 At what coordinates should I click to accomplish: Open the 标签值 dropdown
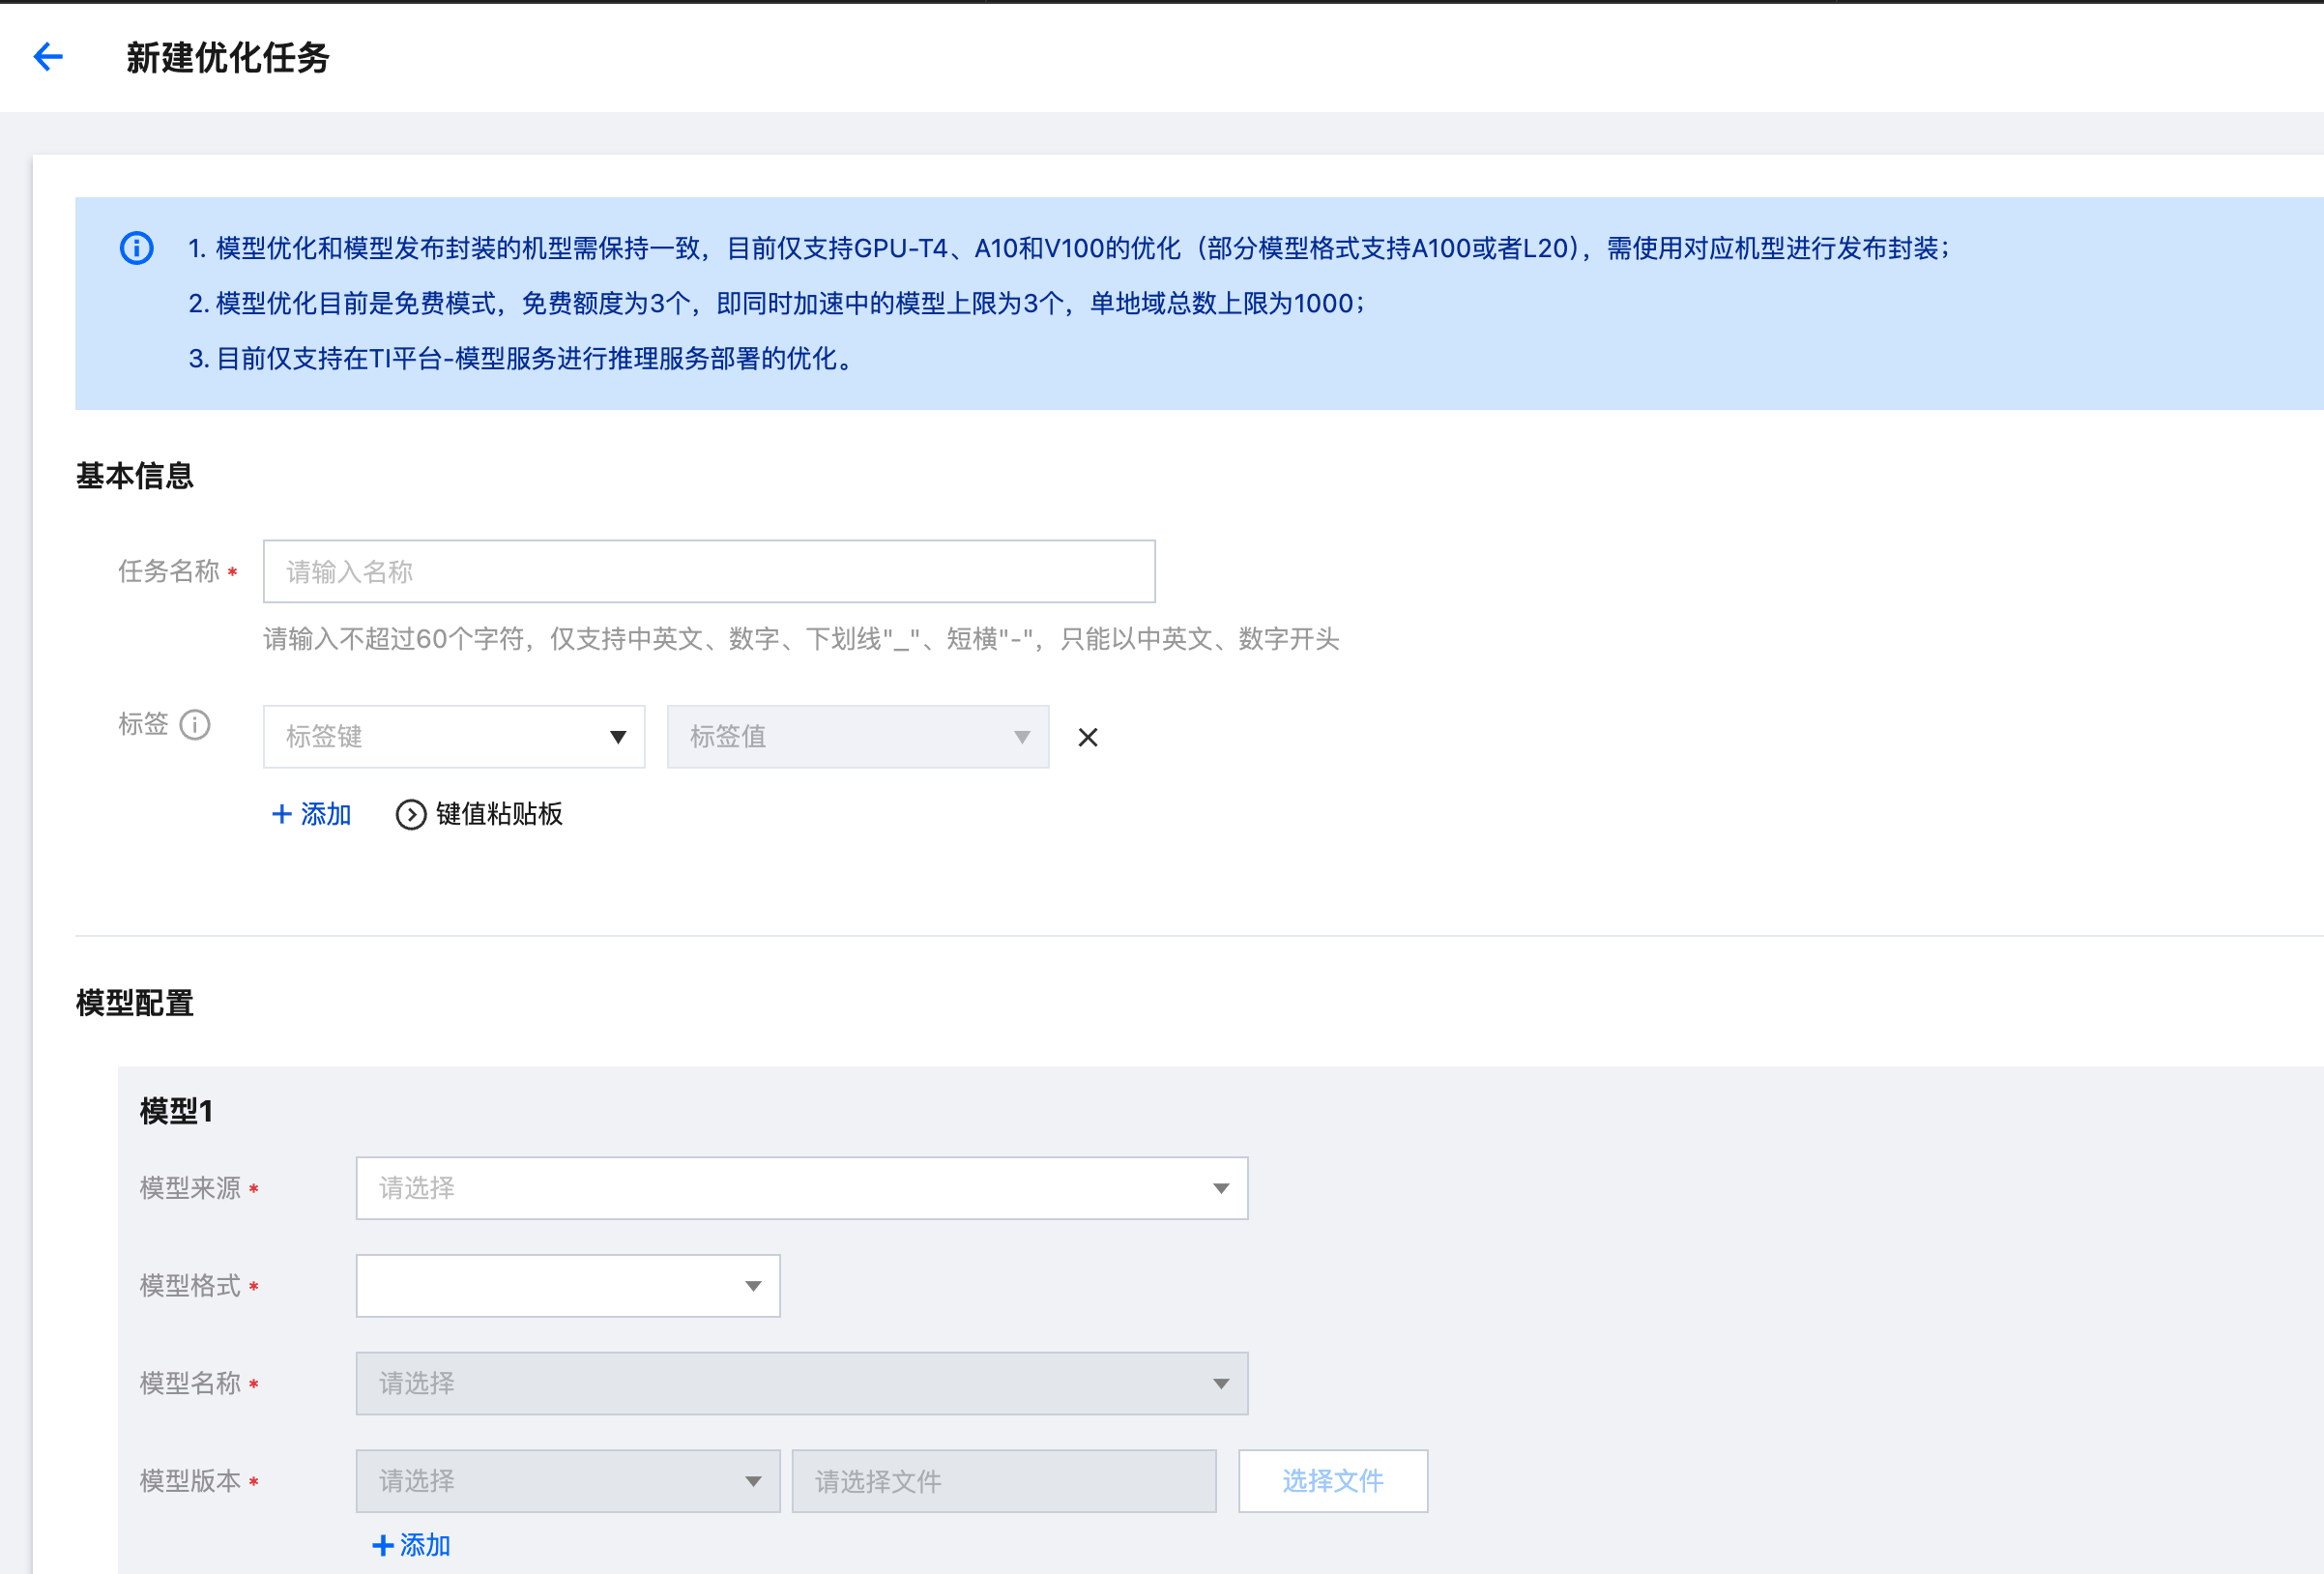(857, 737)
